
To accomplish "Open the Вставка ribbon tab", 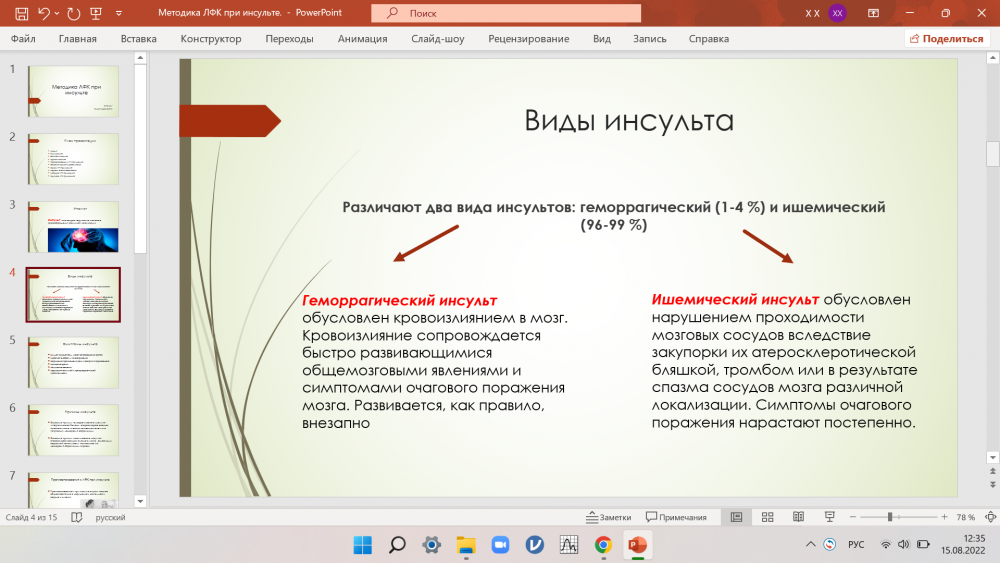I will 138,39.
